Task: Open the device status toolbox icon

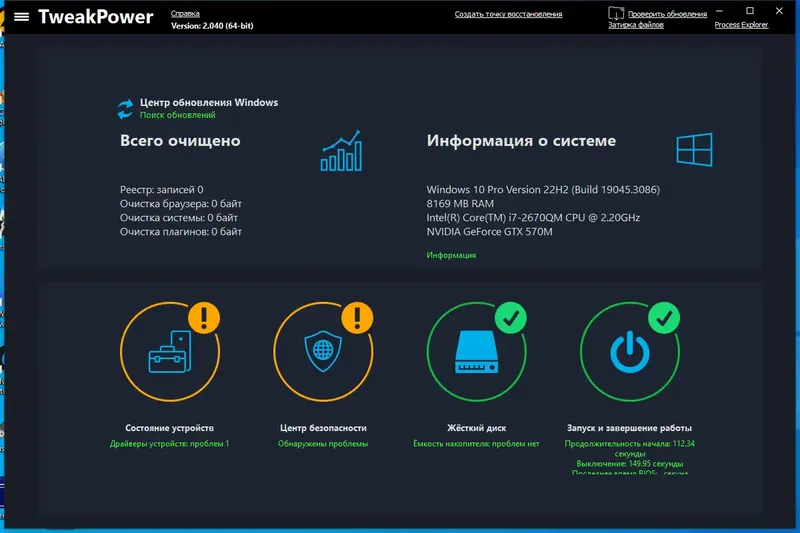Action: (x=170, y=352)
